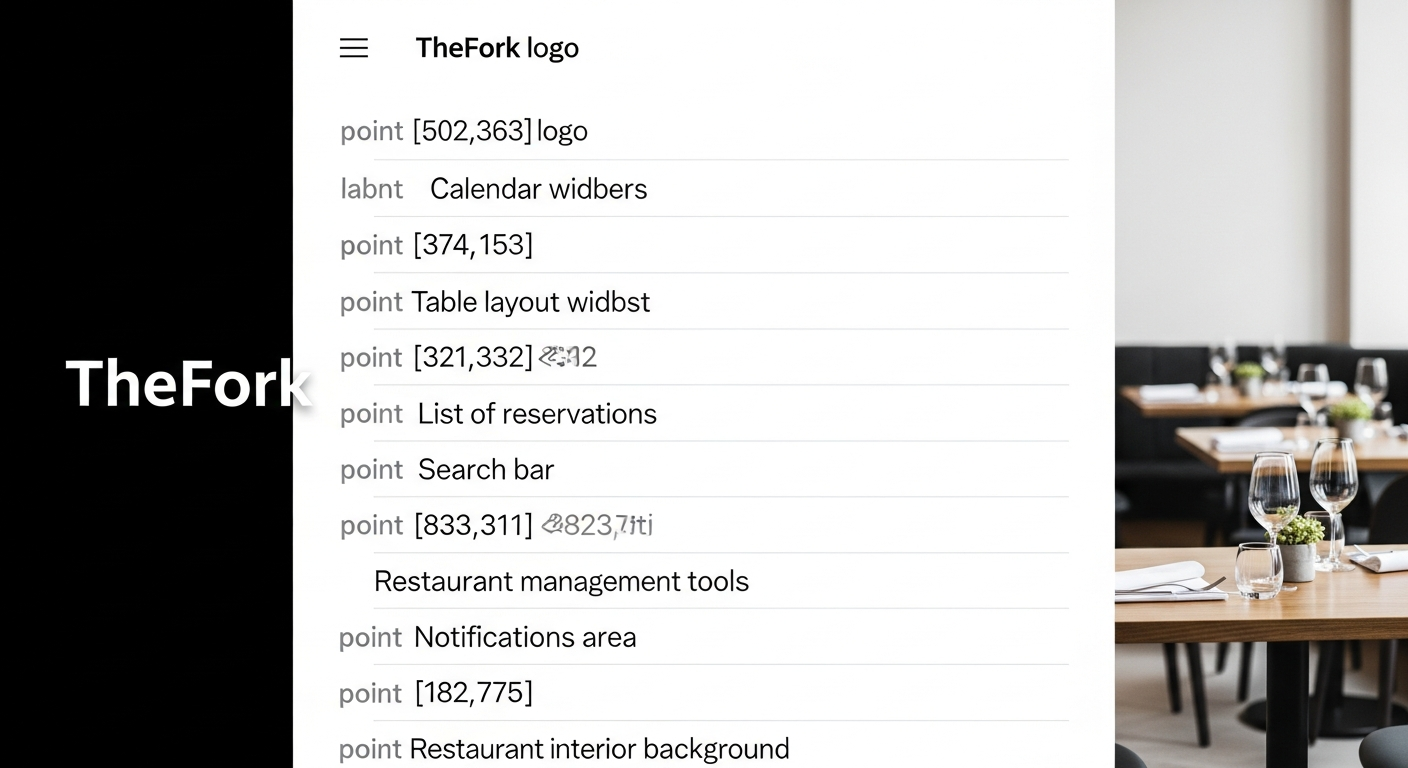Open the hamburger menu icon

coord(354,48)
